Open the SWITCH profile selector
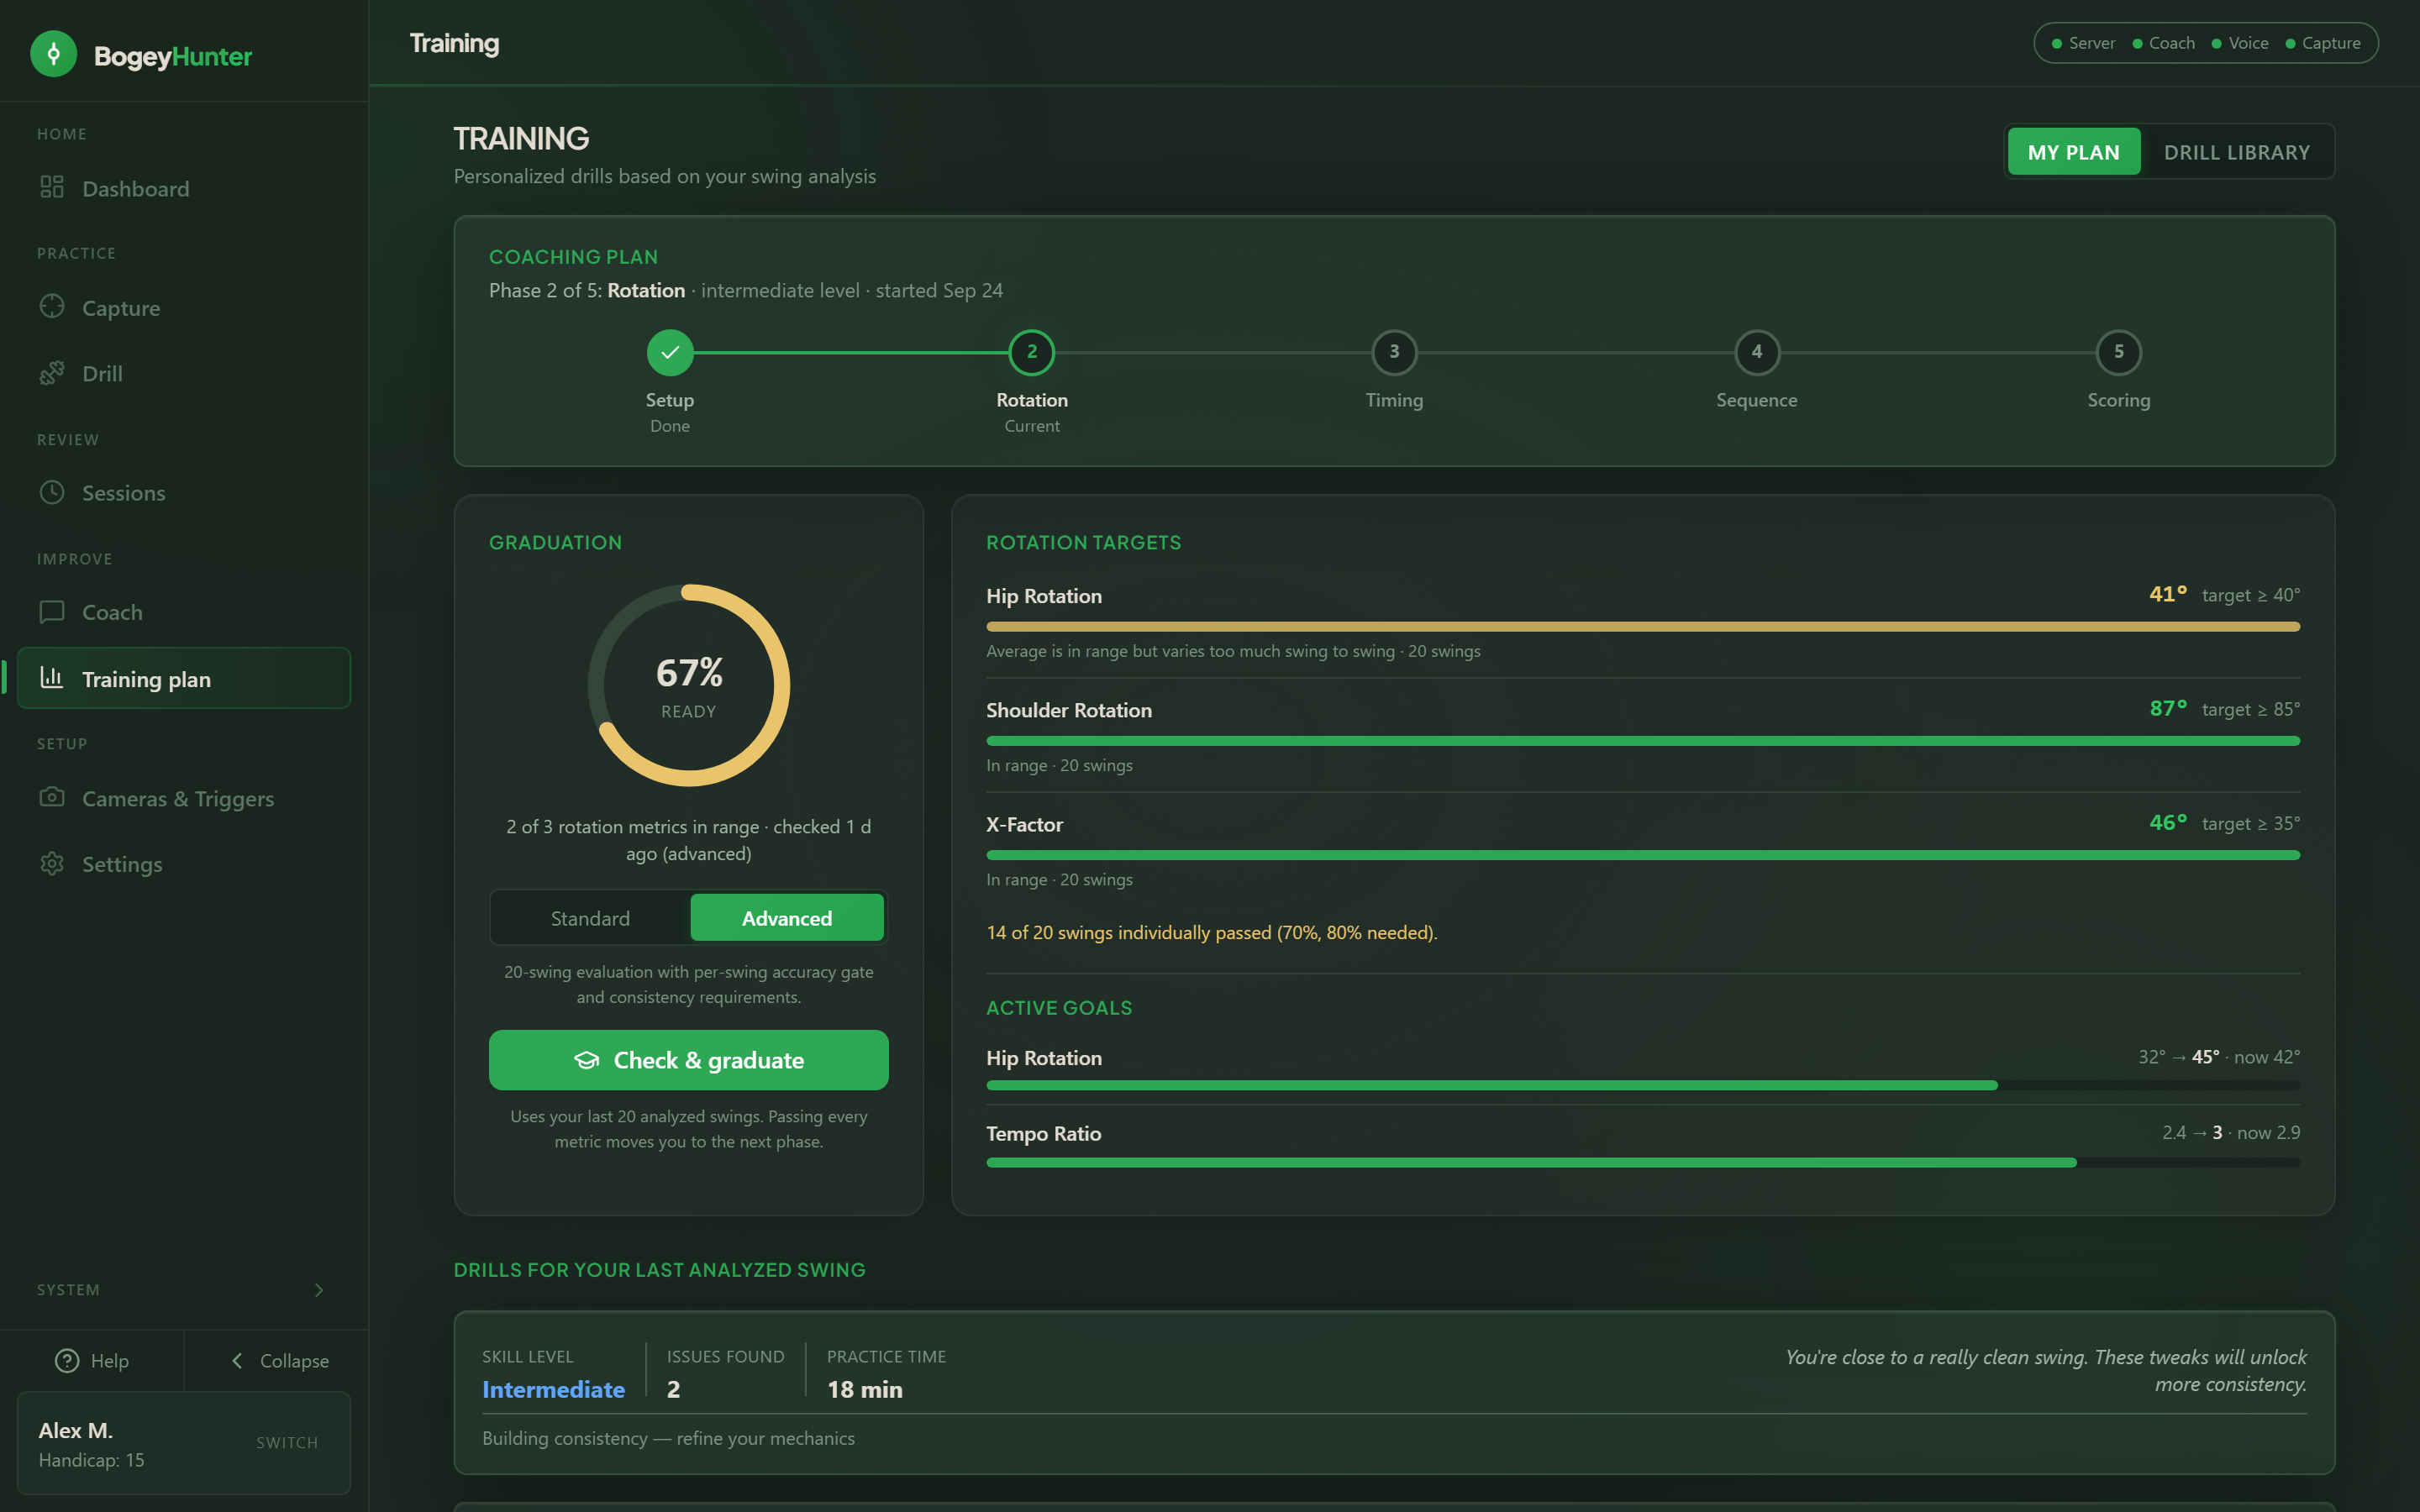2420x1512 pixels. [287, 1442]
